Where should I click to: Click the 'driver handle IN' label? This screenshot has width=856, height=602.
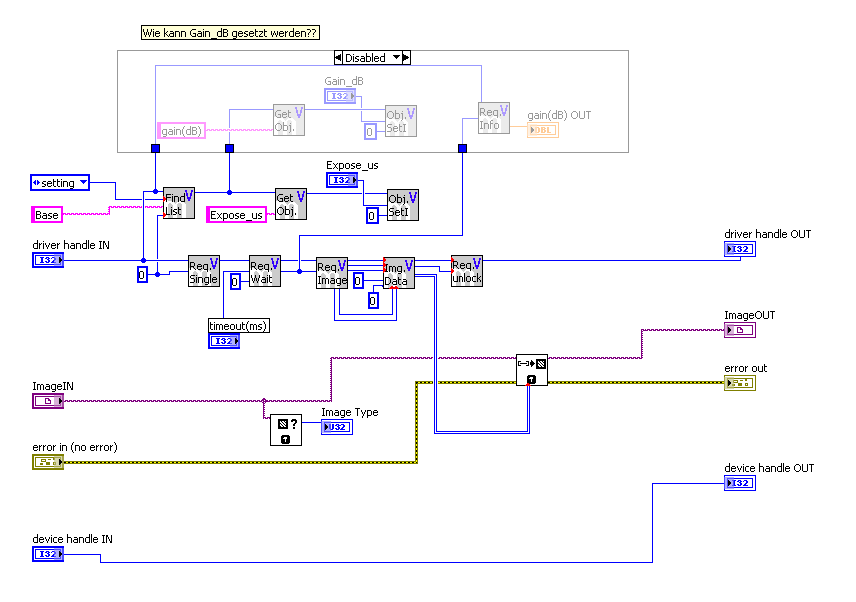71,245
